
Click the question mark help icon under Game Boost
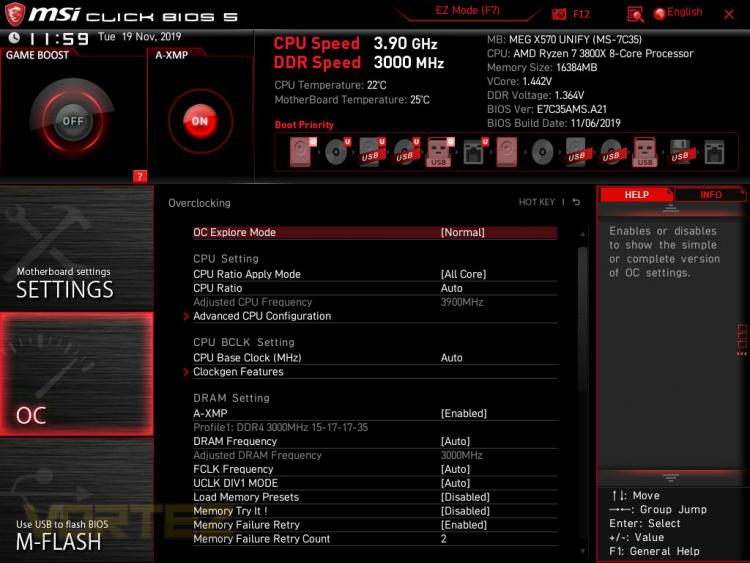[140, 177]
